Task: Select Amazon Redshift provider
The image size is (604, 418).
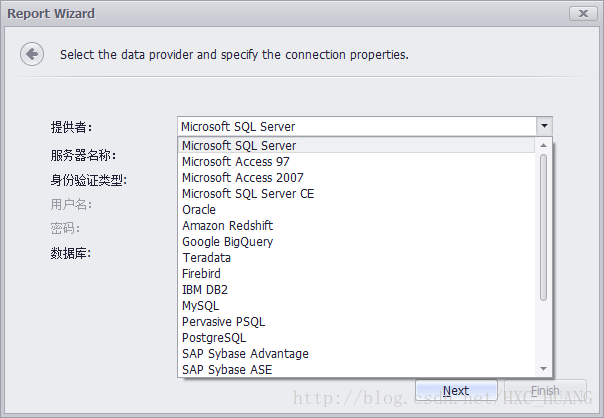Action: tap(356, 226)
